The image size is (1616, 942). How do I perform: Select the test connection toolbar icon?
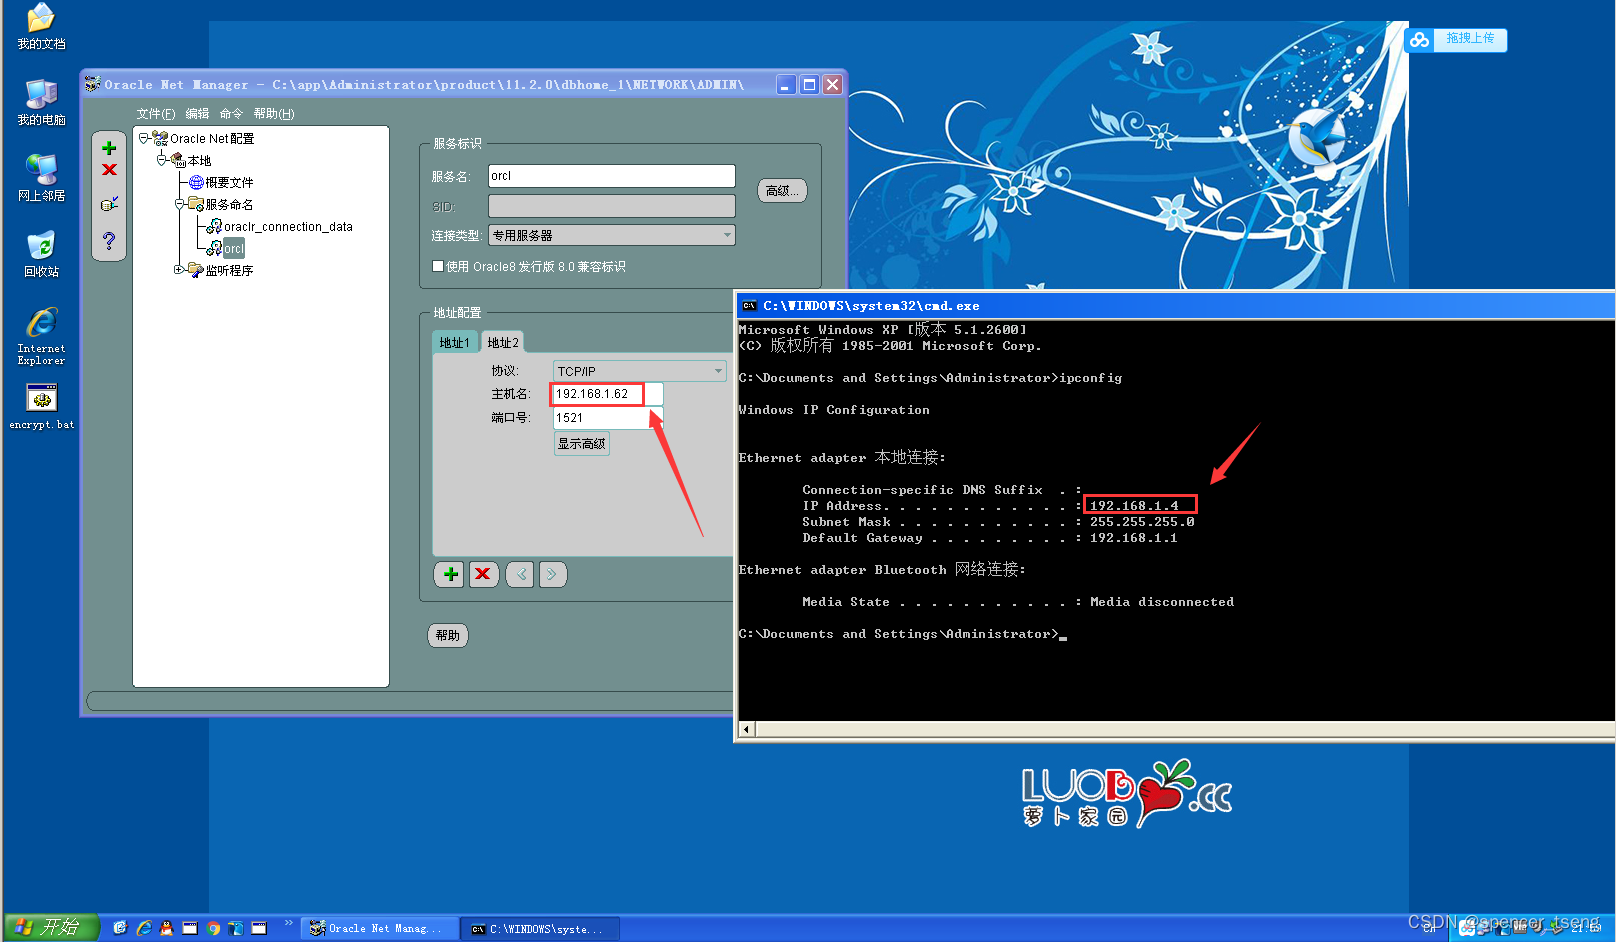coord(109,203)
